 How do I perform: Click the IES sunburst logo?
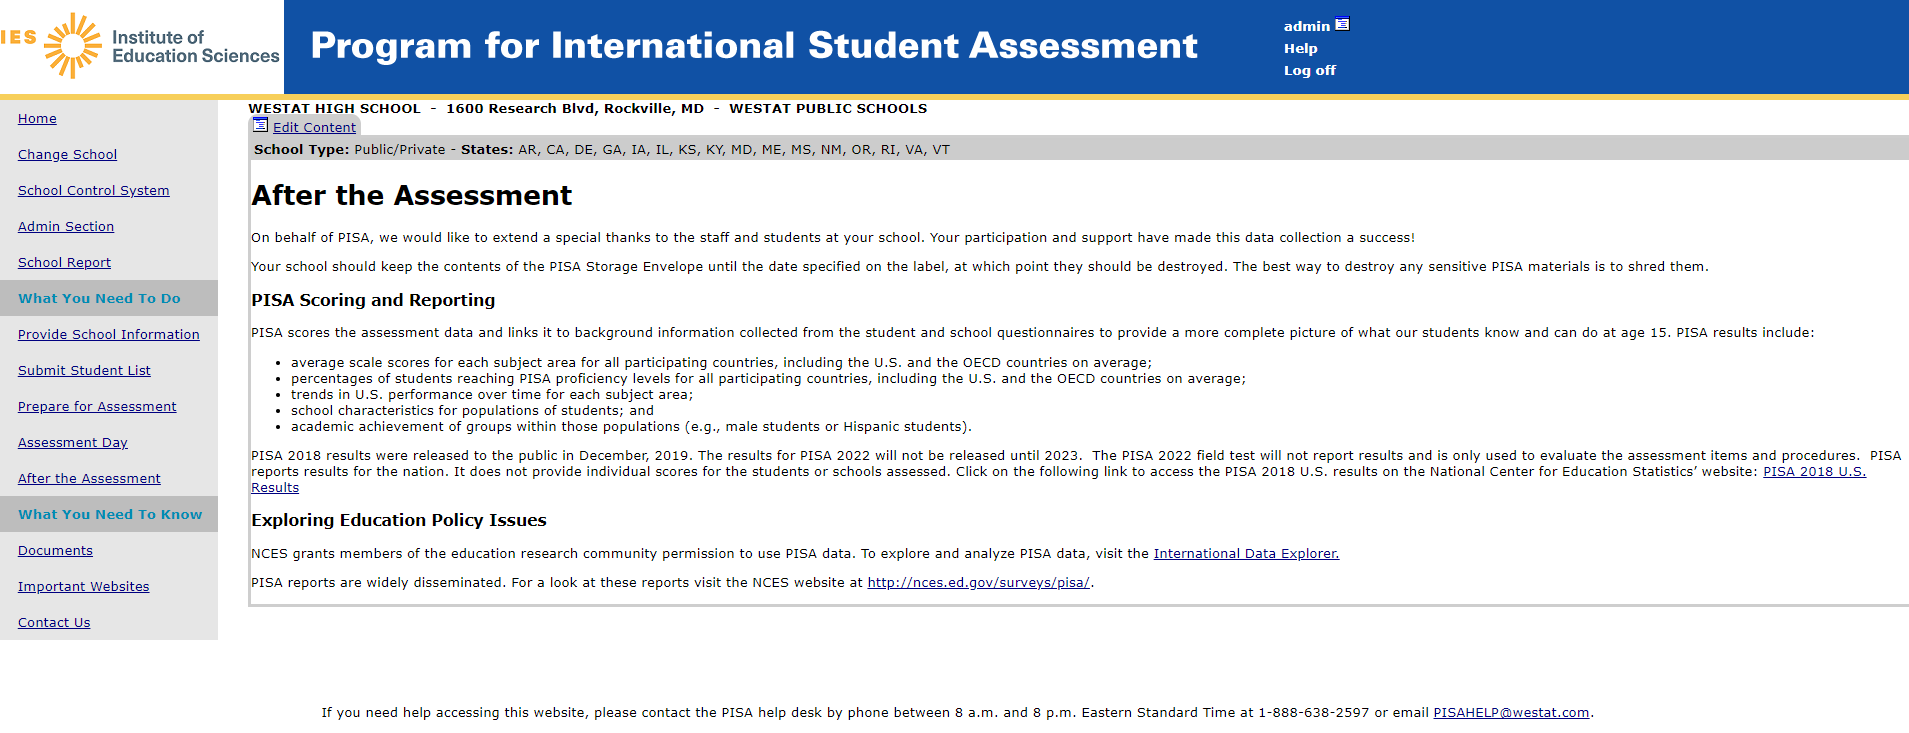click(x=73, y=45)
